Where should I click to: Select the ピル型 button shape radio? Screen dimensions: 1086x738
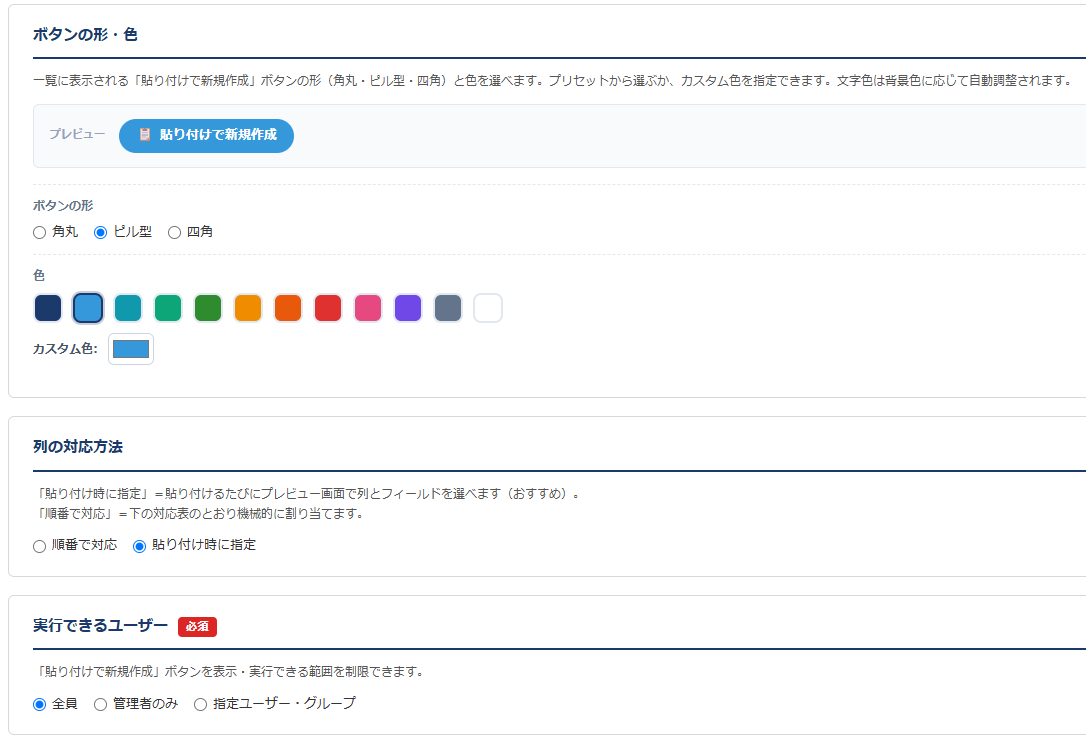(100, 233)
